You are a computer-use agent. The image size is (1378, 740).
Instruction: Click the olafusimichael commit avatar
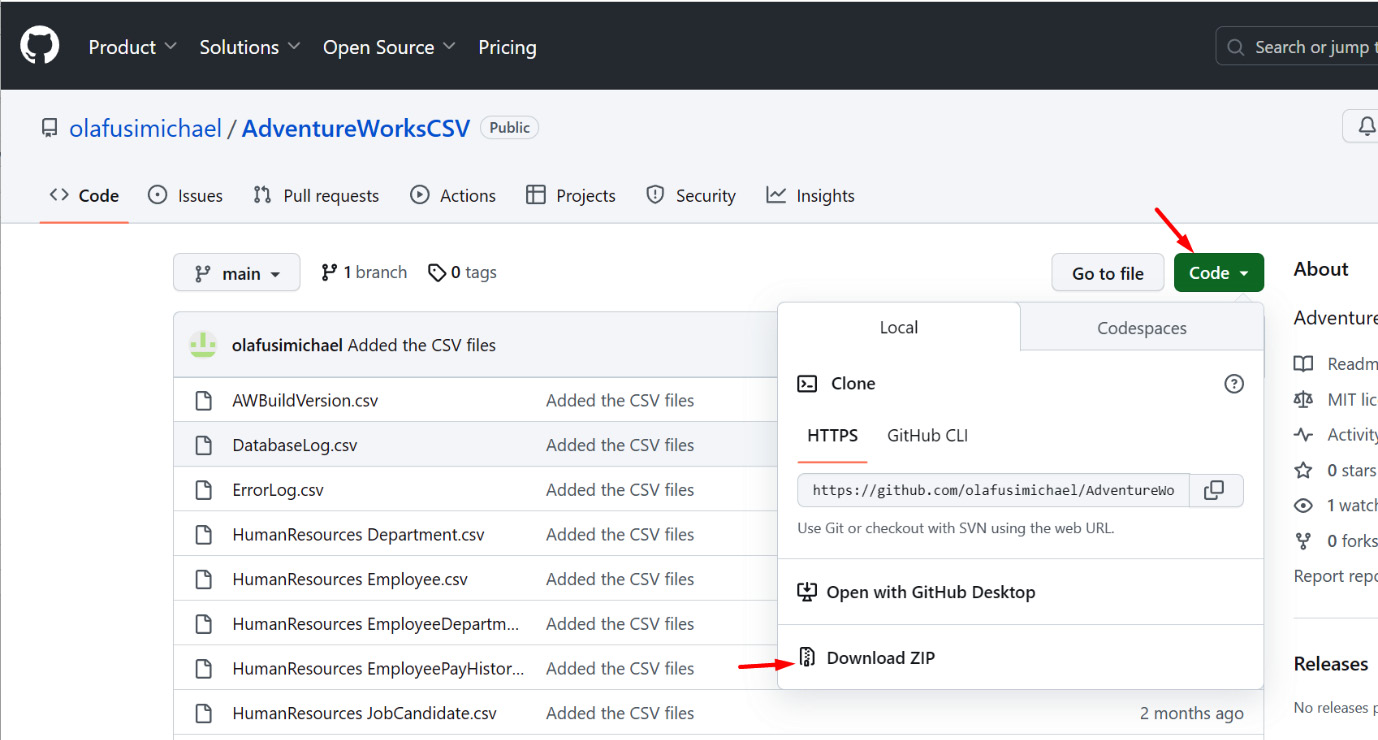pos(204,345)
